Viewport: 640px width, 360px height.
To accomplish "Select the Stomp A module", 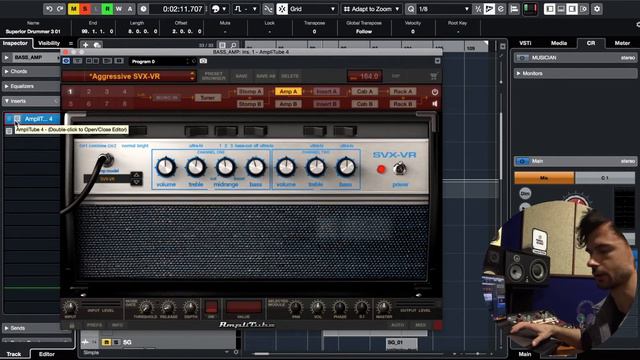I will [x=250, y=91].
